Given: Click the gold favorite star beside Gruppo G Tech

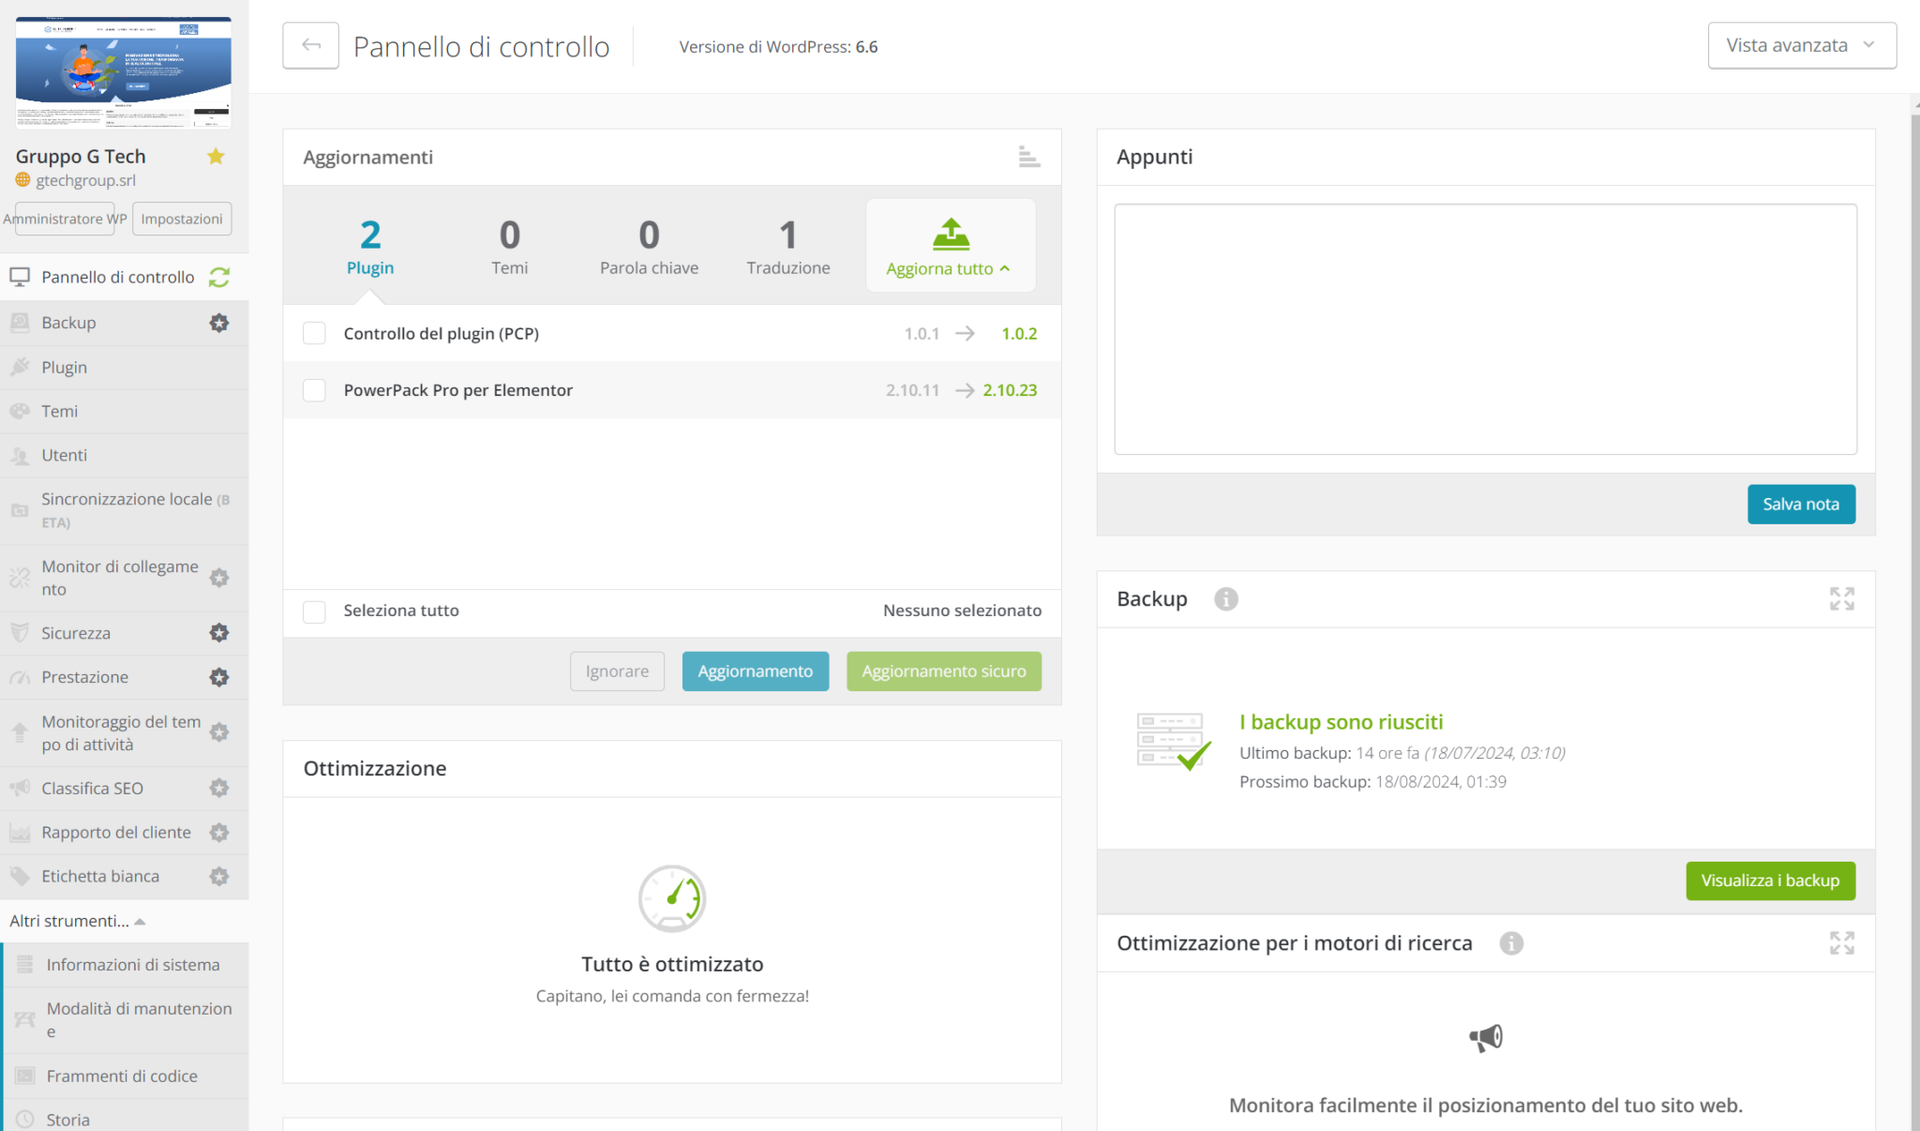Looking at the screenshot, I should pyautogui.click(x=216, y=156).
